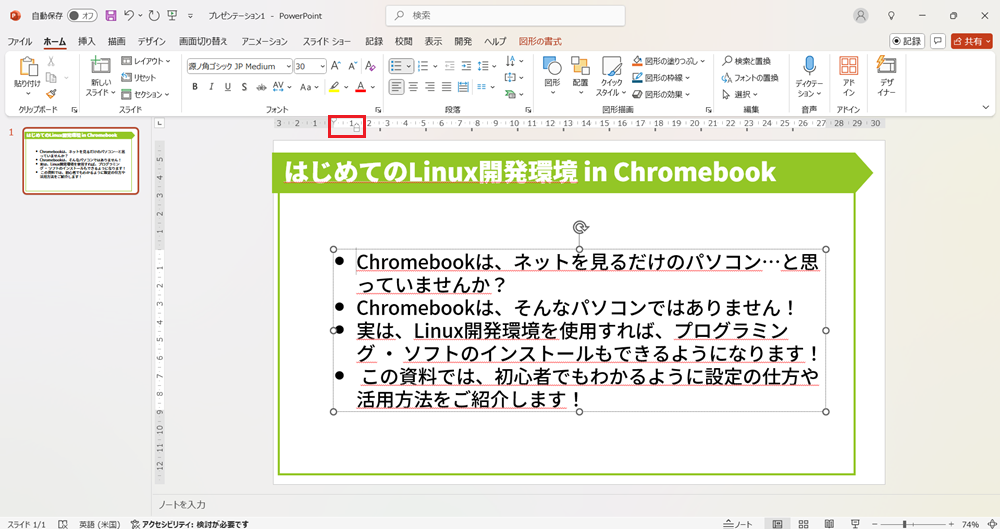Align text right
The image size is (1000, 529).
[x=430, y=87]
